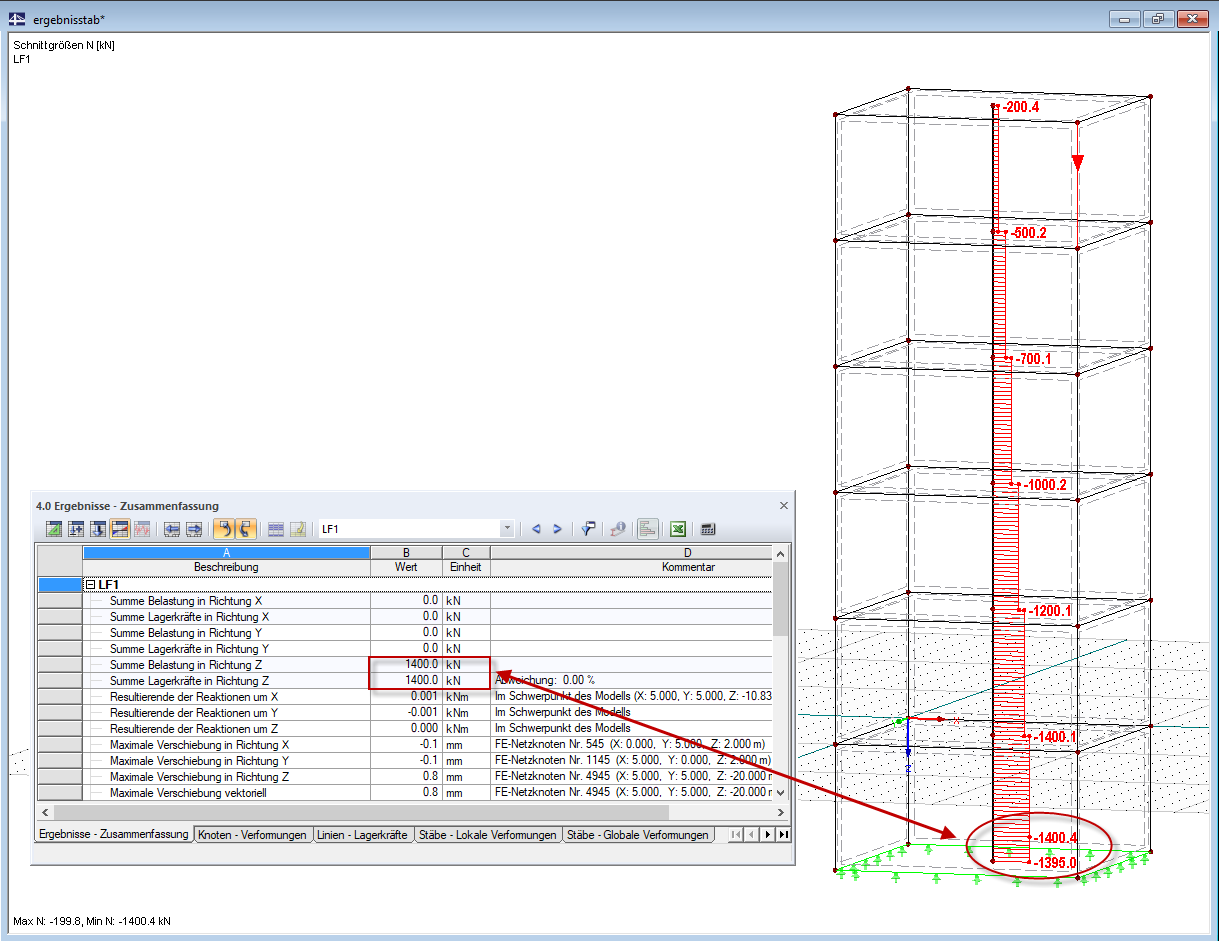Jump to first tab with tab-strip arrow
This screenshot has height=941, width=1219.
click(x=736, y=834)
